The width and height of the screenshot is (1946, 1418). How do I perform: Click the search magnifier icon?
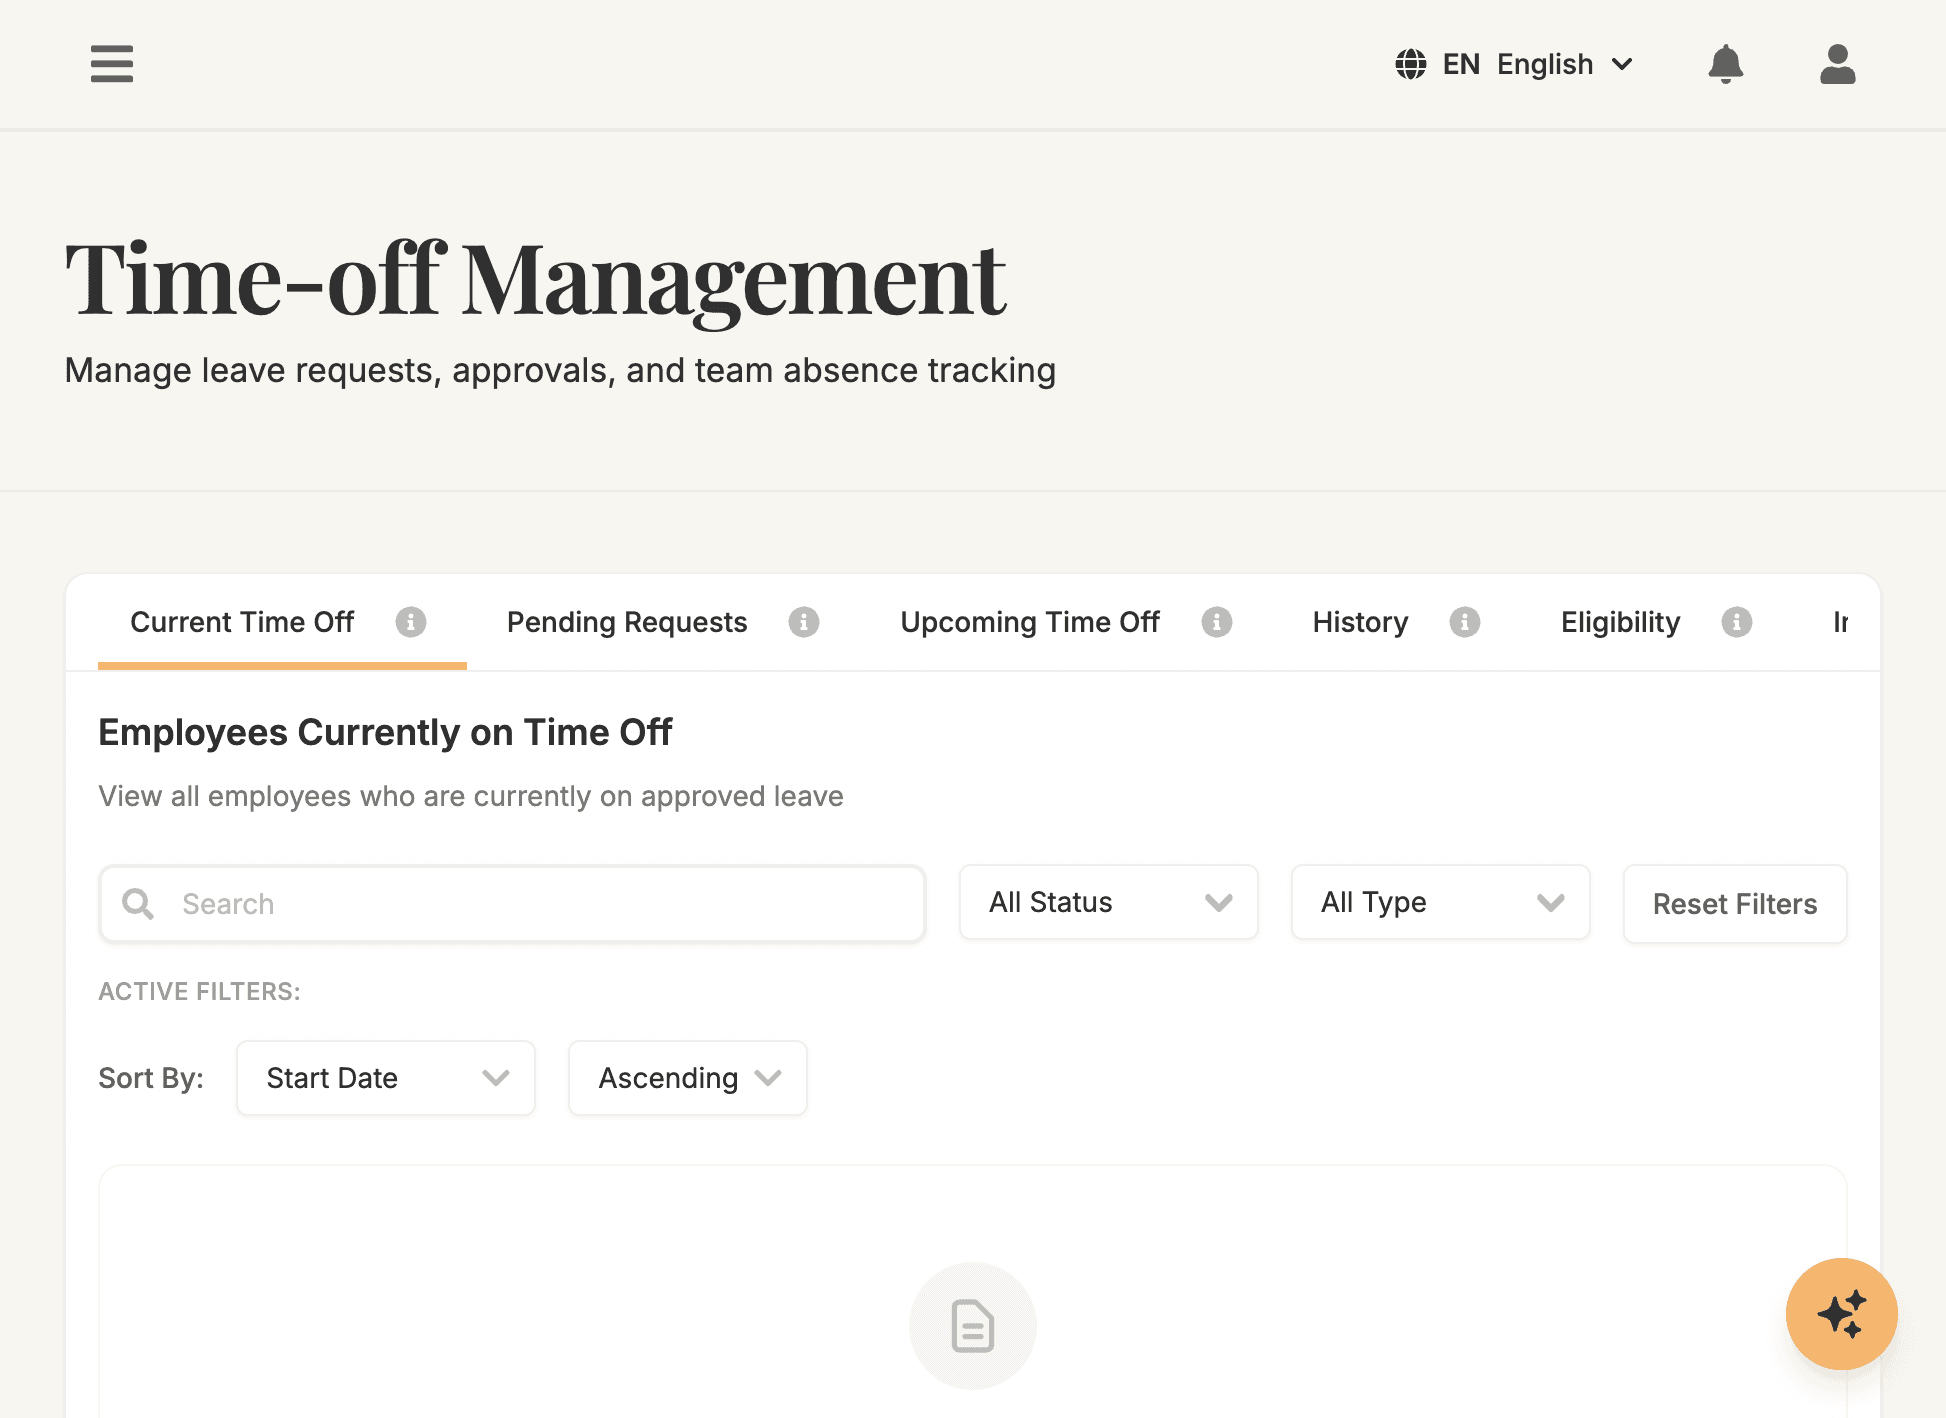(x=138, y=903)
